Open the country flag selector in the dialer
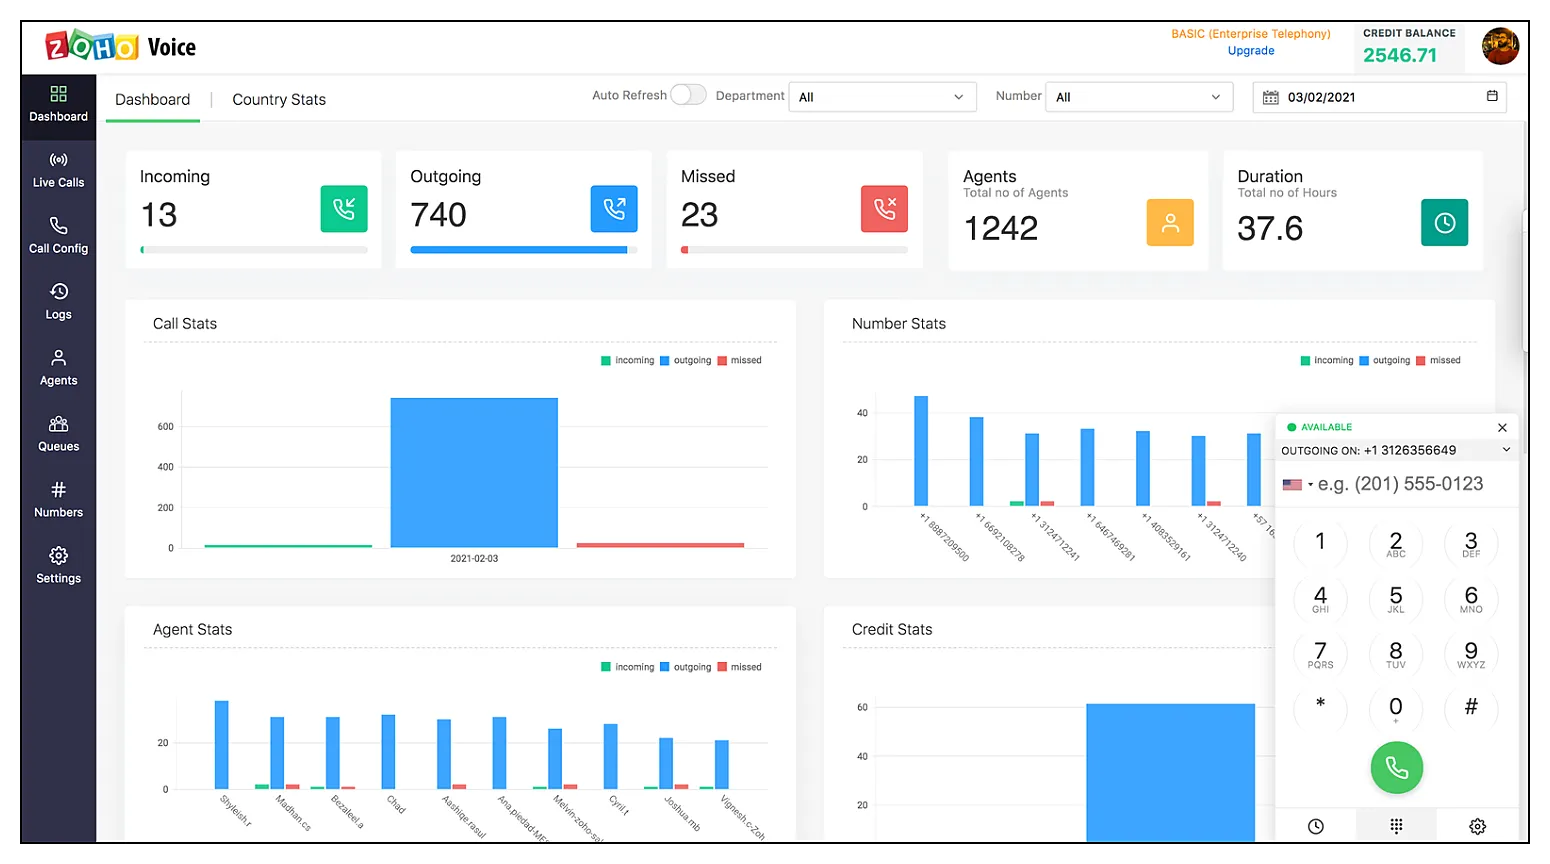Image resolution: width=1550 pixels, height=864 pixels. pos(1295,483)
